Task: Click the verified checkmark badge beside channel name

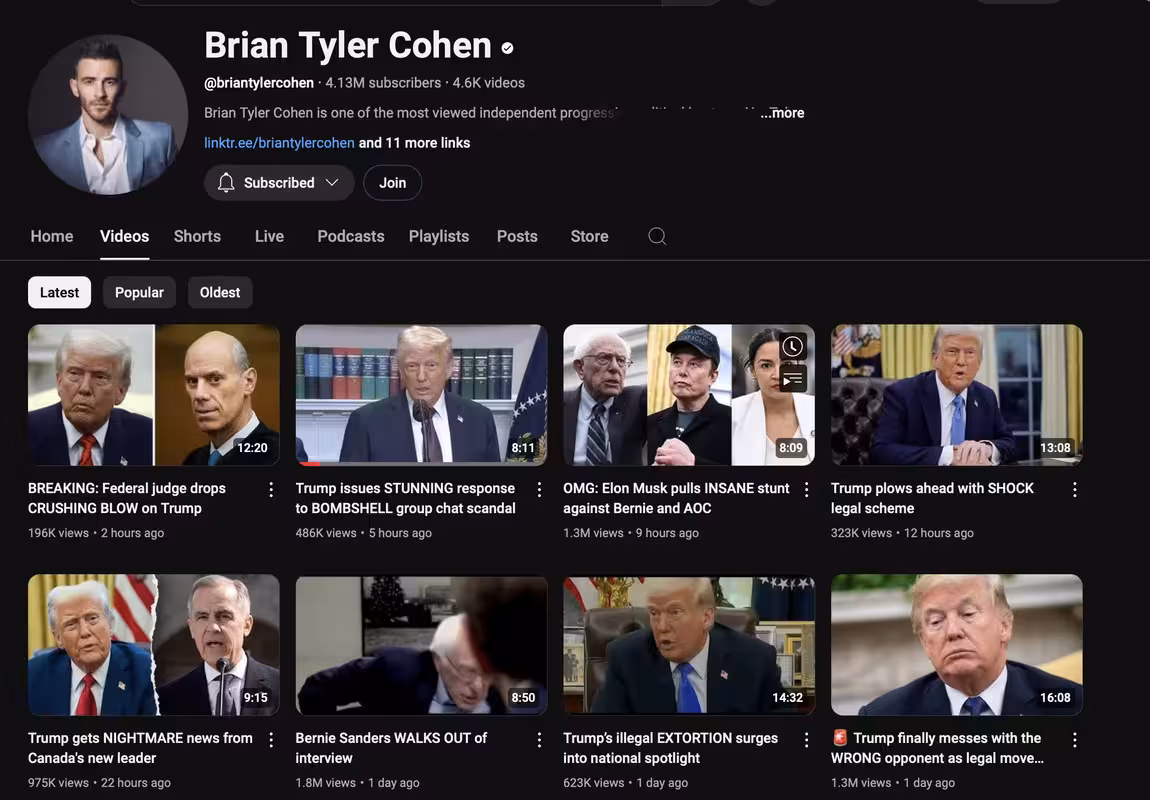Action: click(x=508, y=48)
